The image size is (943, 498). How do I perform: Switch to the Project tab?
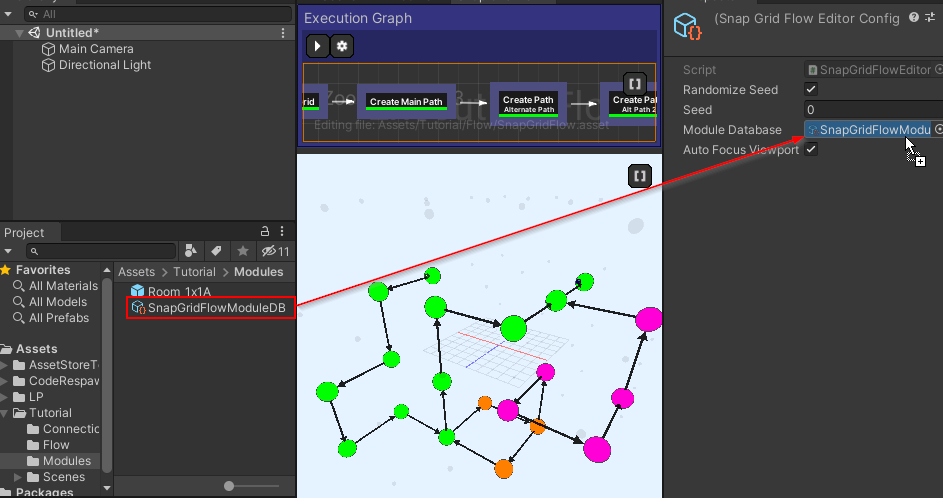pyautogui.click(x=24, y=233)
